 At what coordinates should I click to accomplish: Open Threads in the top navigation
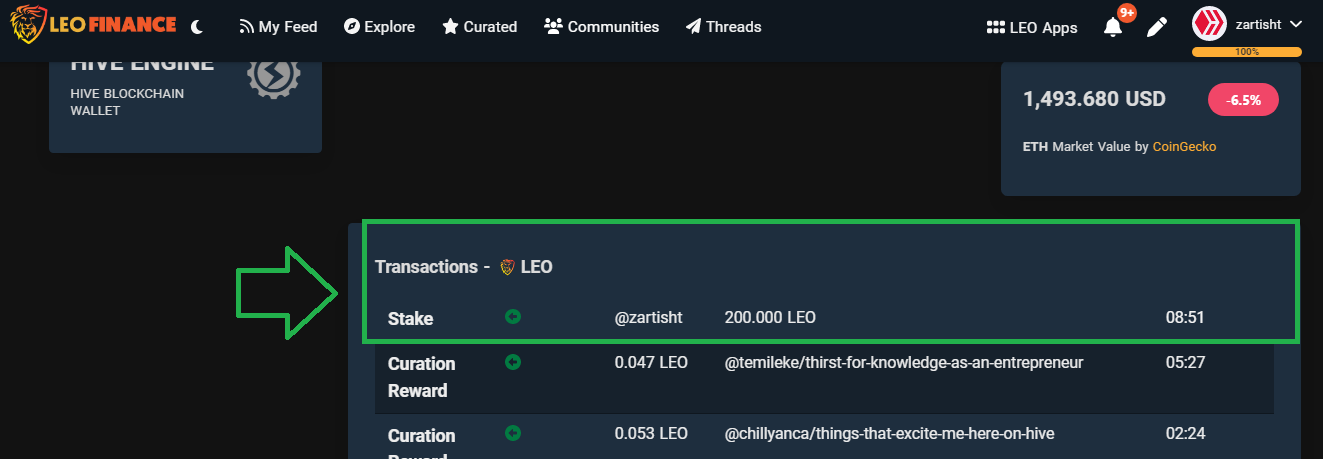point(724,27)
